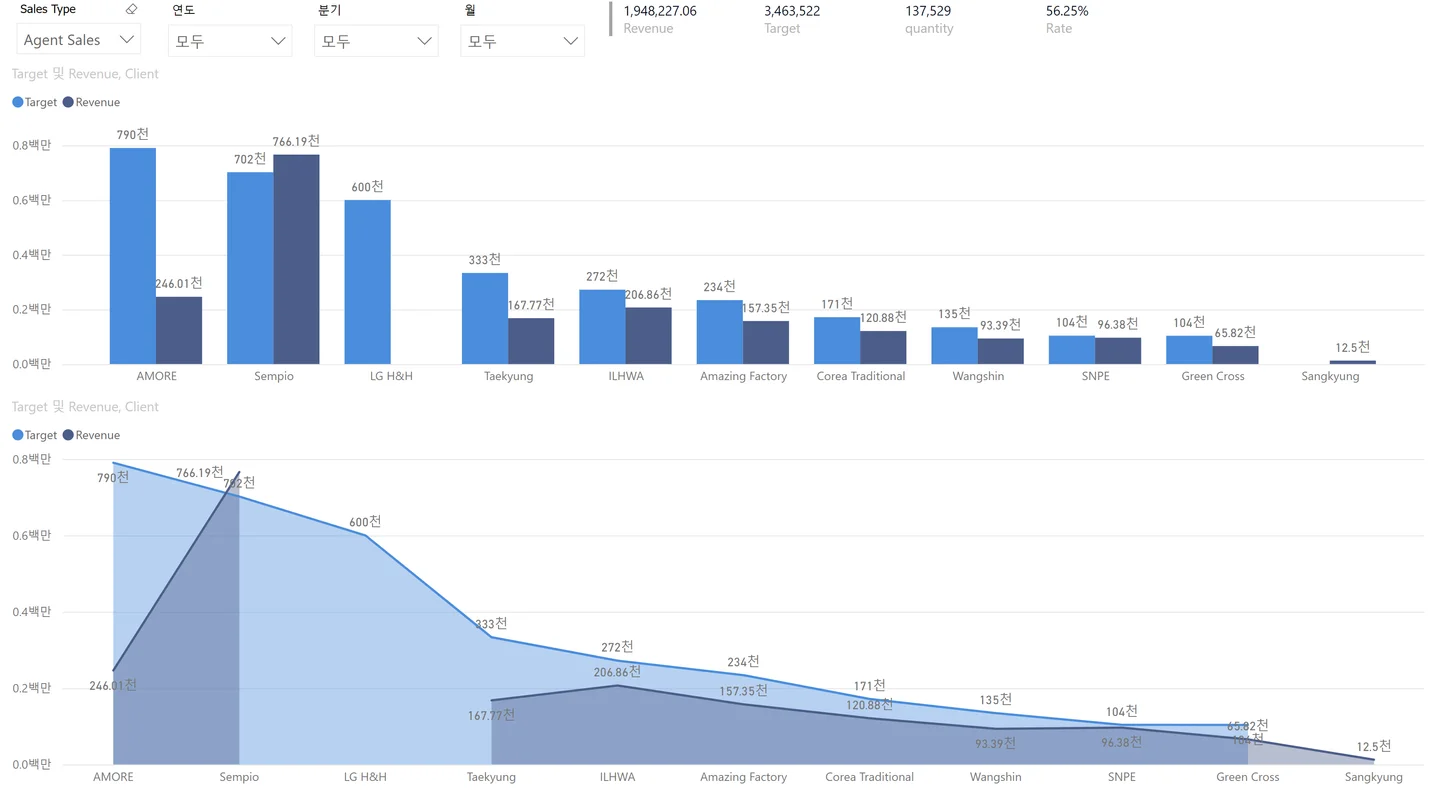The image size is (1430, 791).
Task: Click the ILHWA Revenue bar 206.86천
Action: click(x=649, y=336)
